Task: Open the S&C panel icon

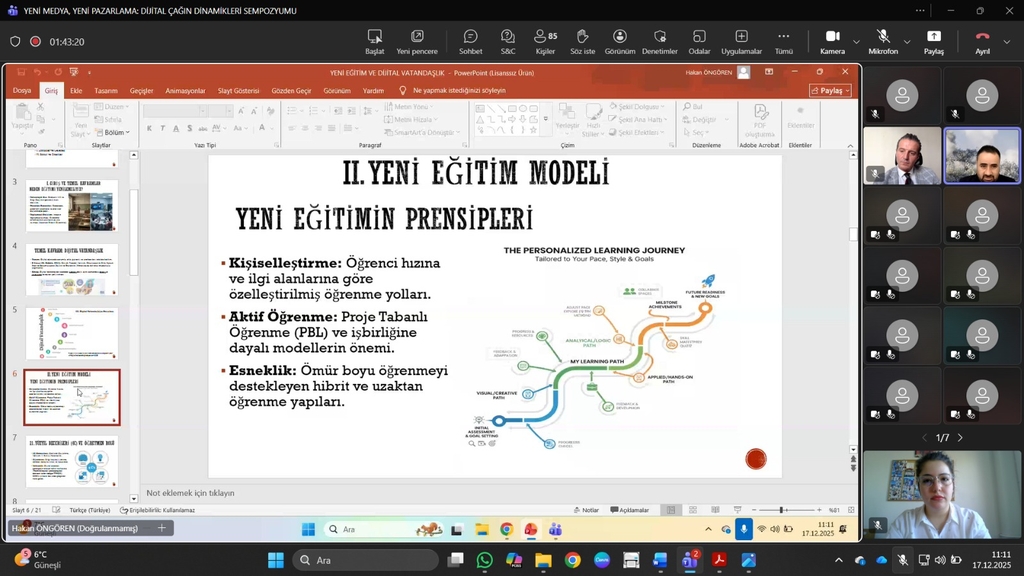Action: click(x=508, y=41)
